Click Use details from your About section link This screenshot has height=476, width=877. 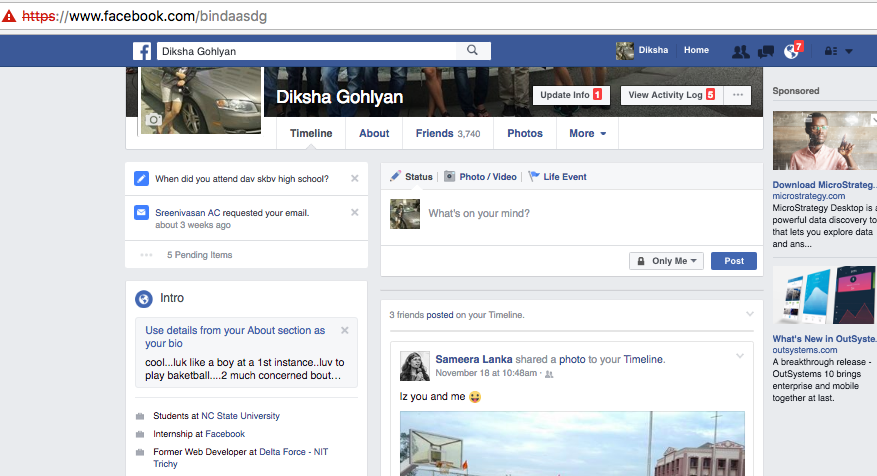point(235,337)
